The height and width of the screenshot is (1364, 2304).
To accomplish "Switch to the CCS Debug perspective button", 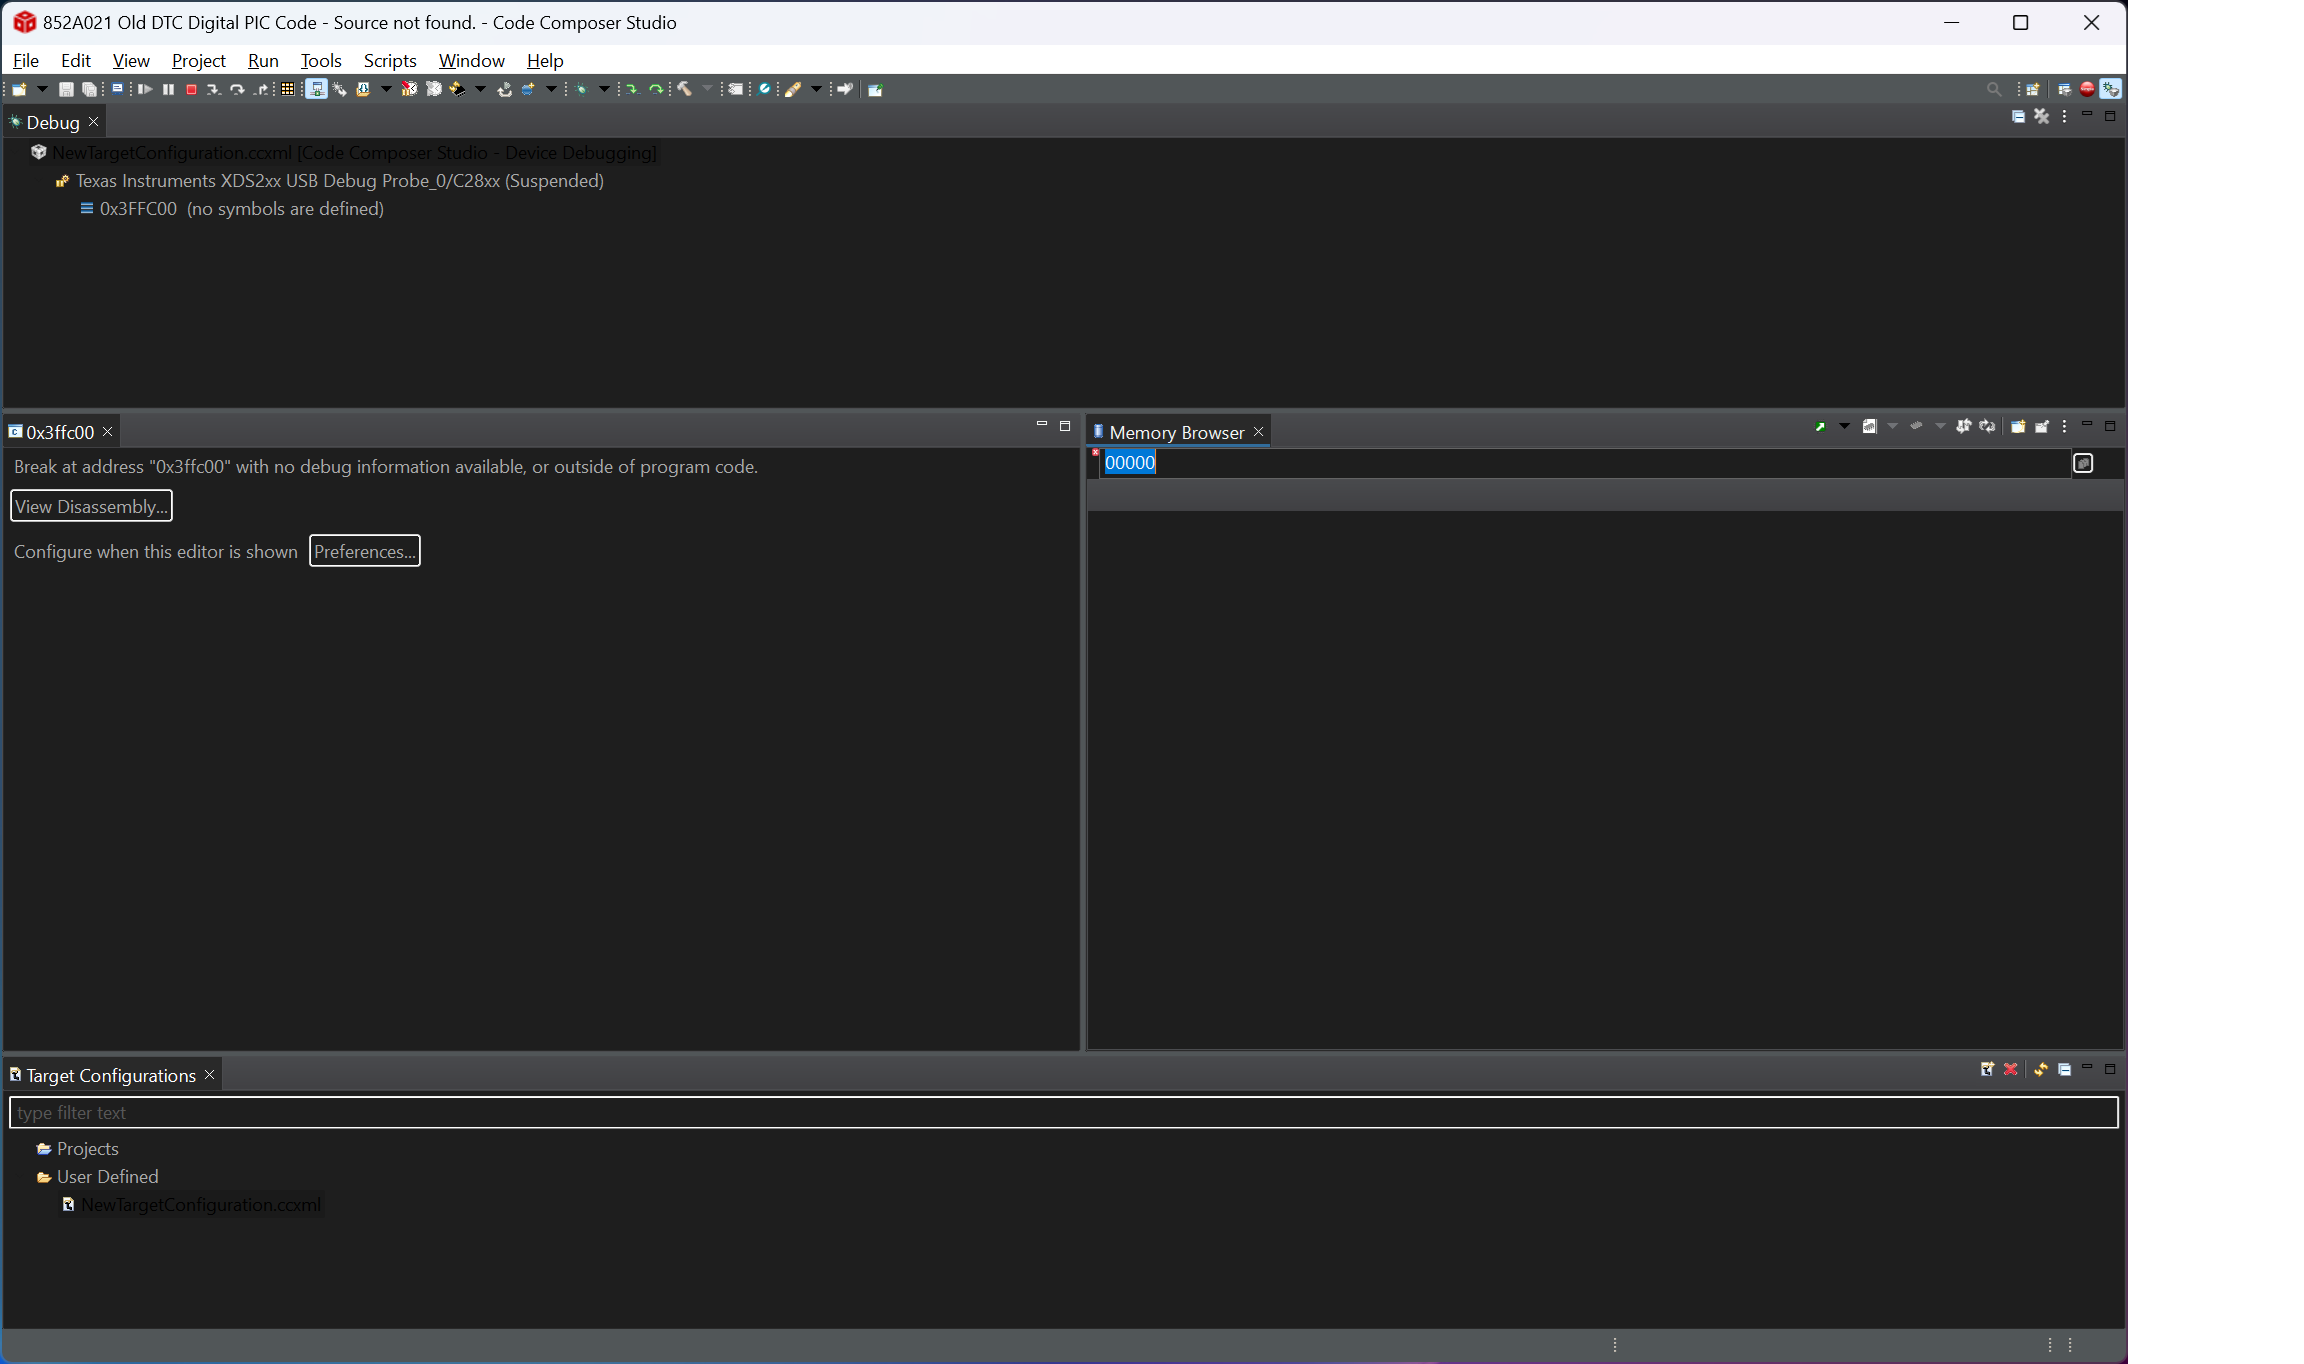I will 2110,90.
